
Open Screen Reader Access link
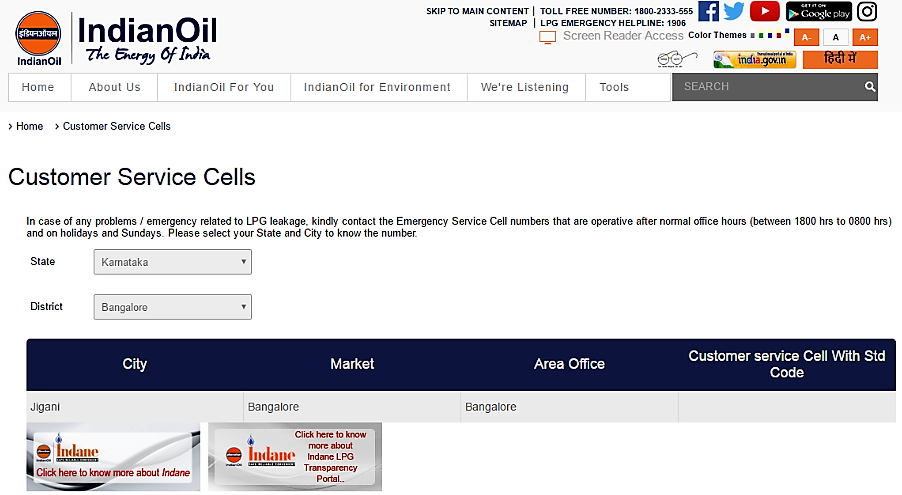(623, 36)
